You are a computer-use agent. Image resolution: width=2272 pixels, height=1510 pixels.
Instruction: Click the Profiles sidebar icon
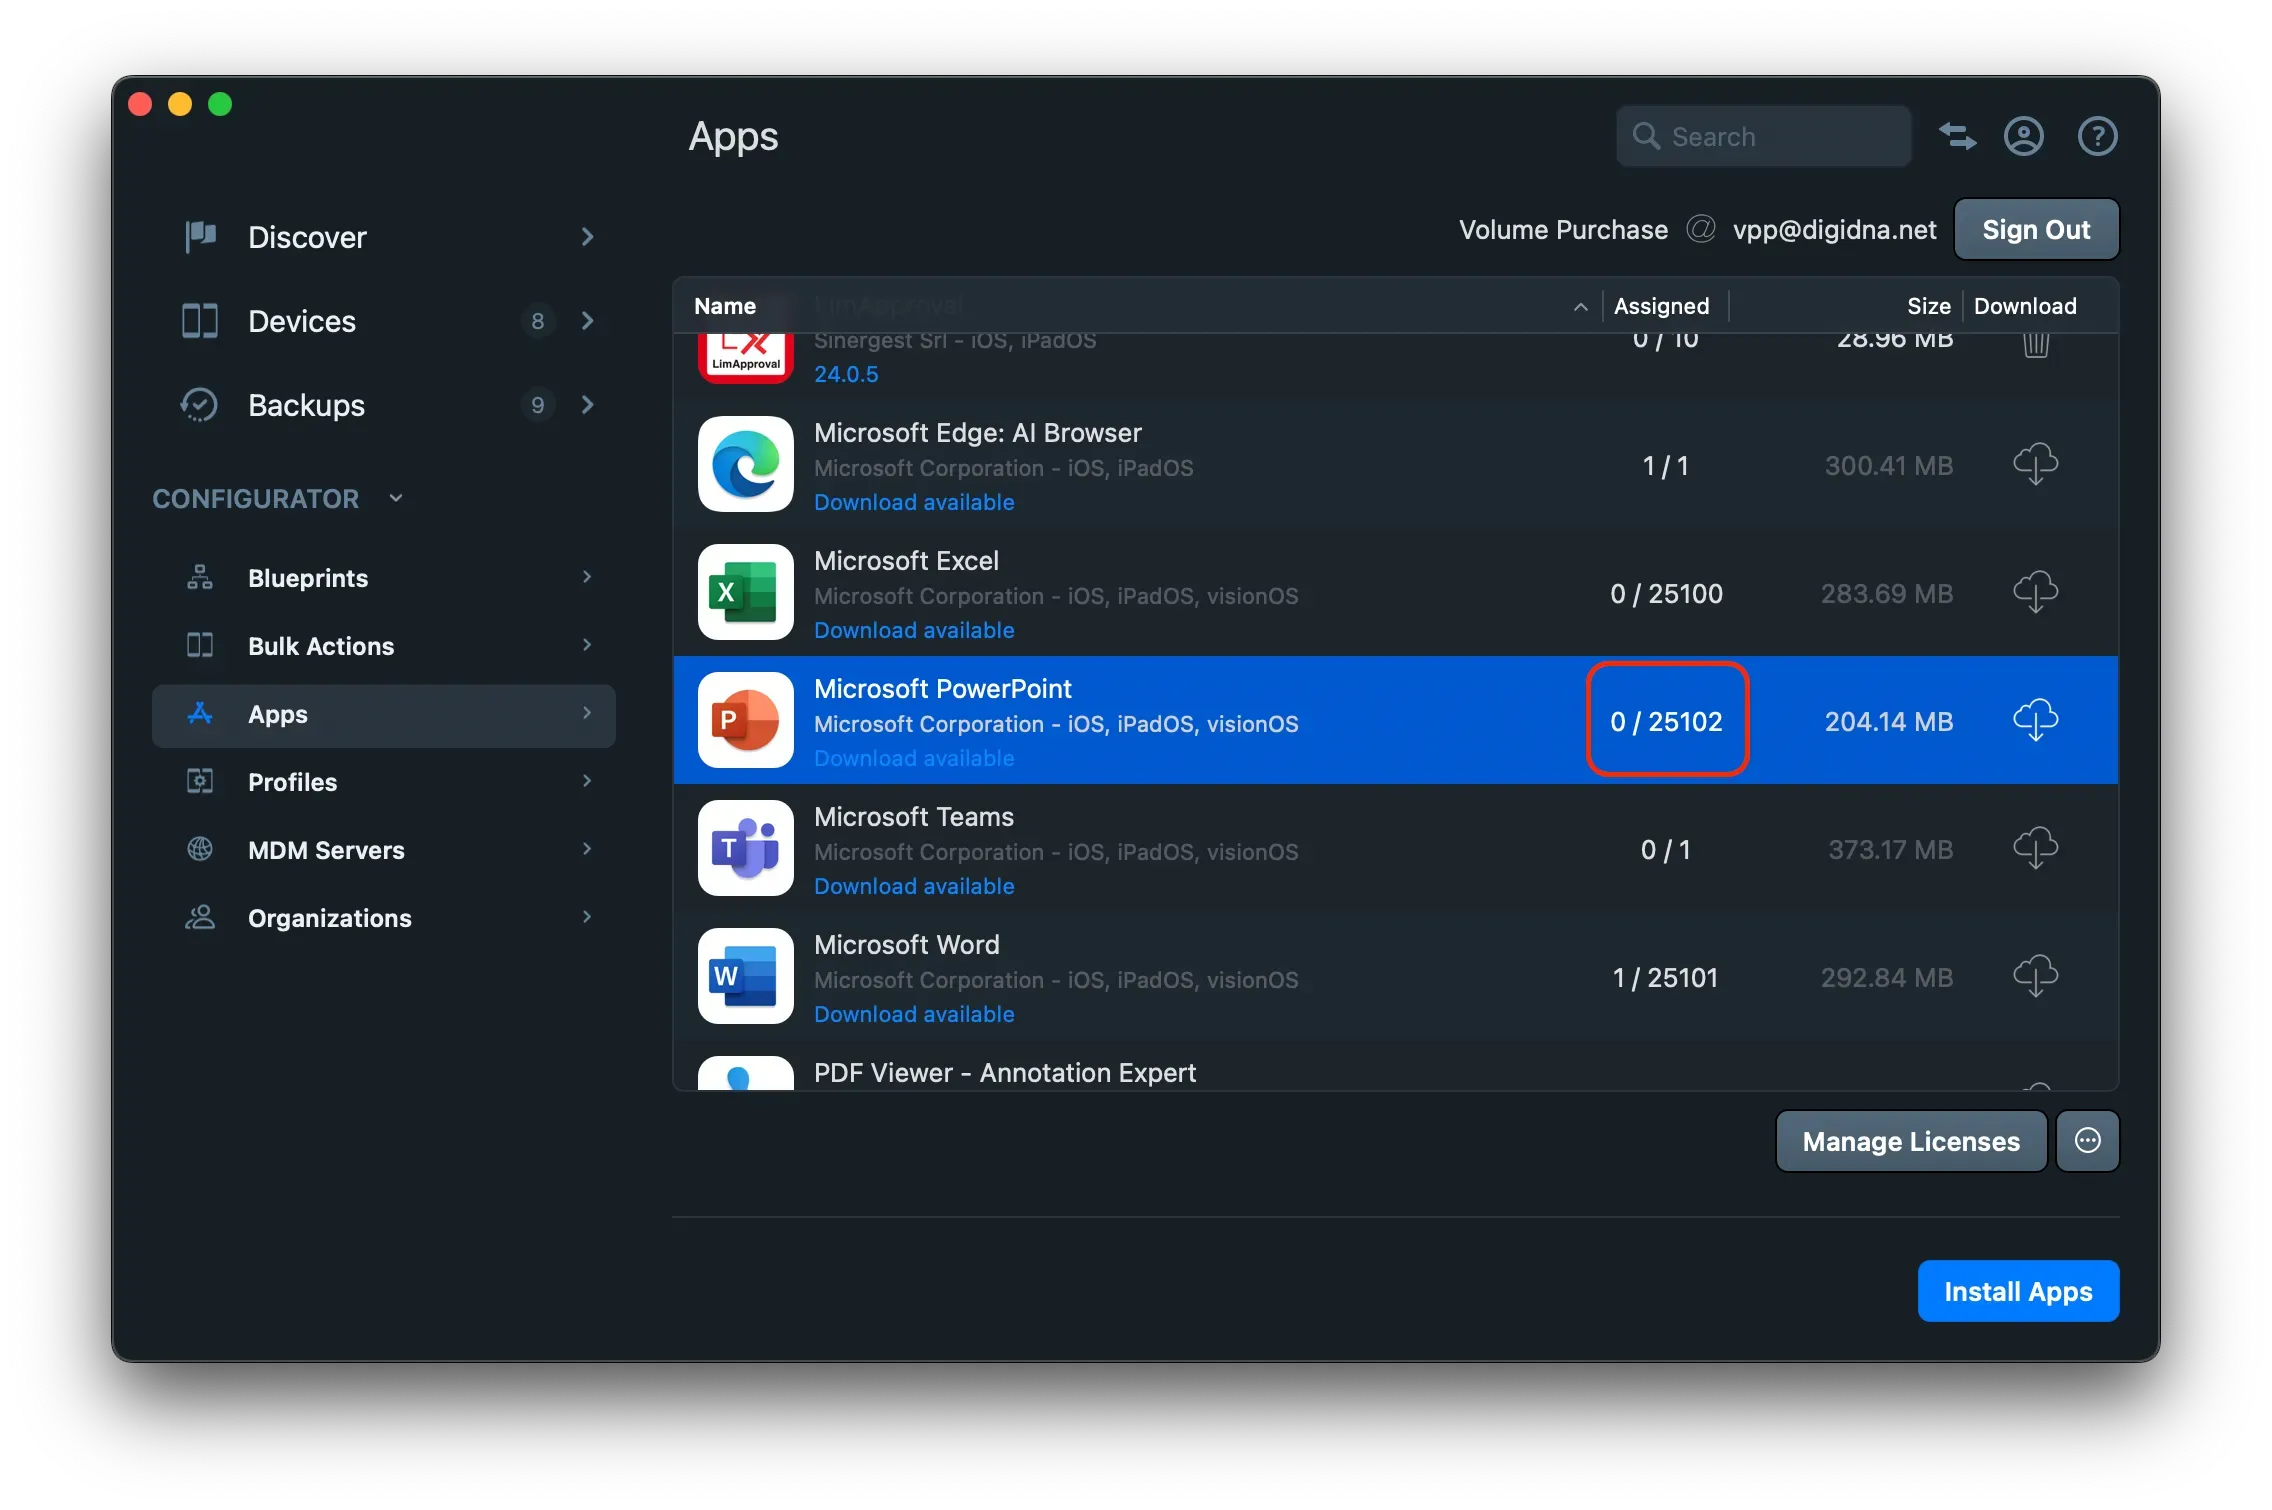(x=199, y=781)
